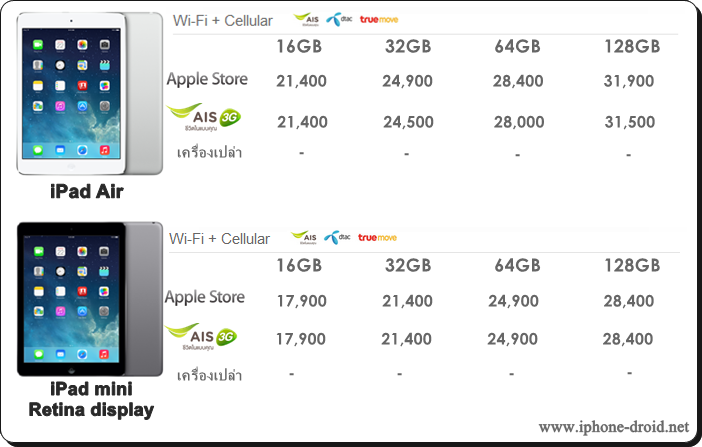Select the 128GB column header for iPad Air
This screenshot has width=702, height=447.
coord(632,47)
